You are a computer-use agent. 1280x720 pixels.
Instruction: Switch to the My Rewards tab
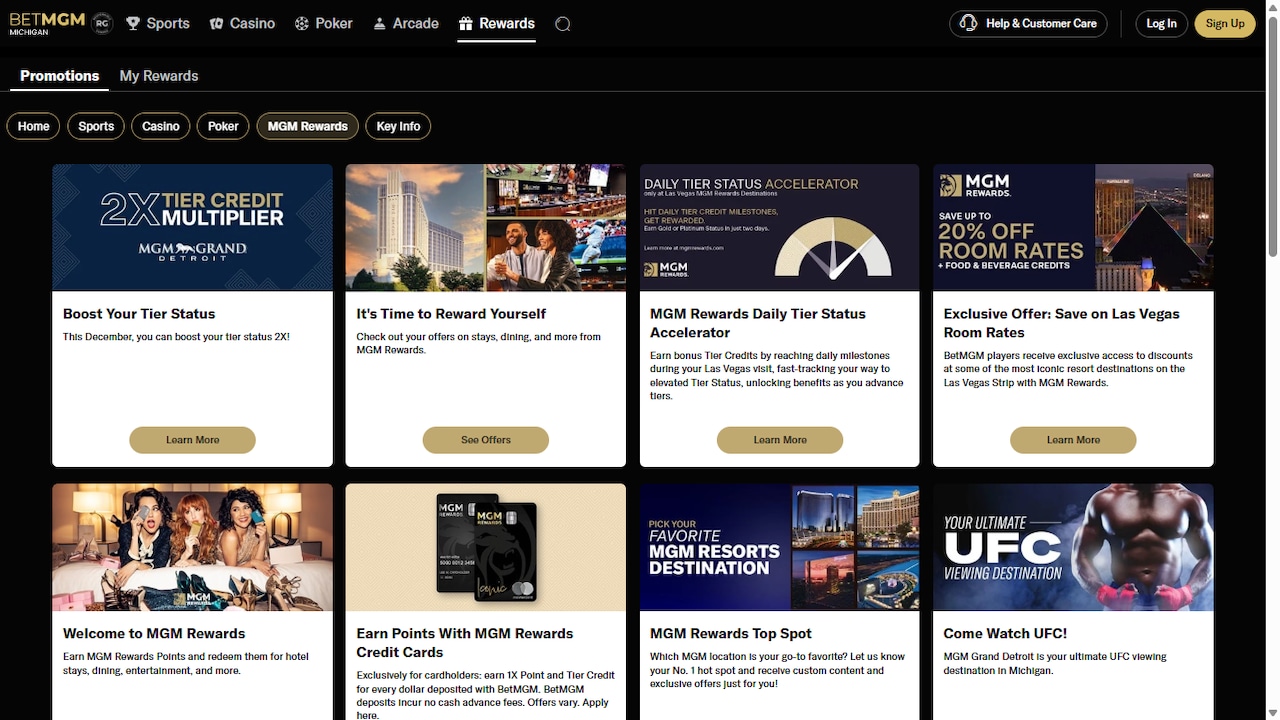[158, 76]
